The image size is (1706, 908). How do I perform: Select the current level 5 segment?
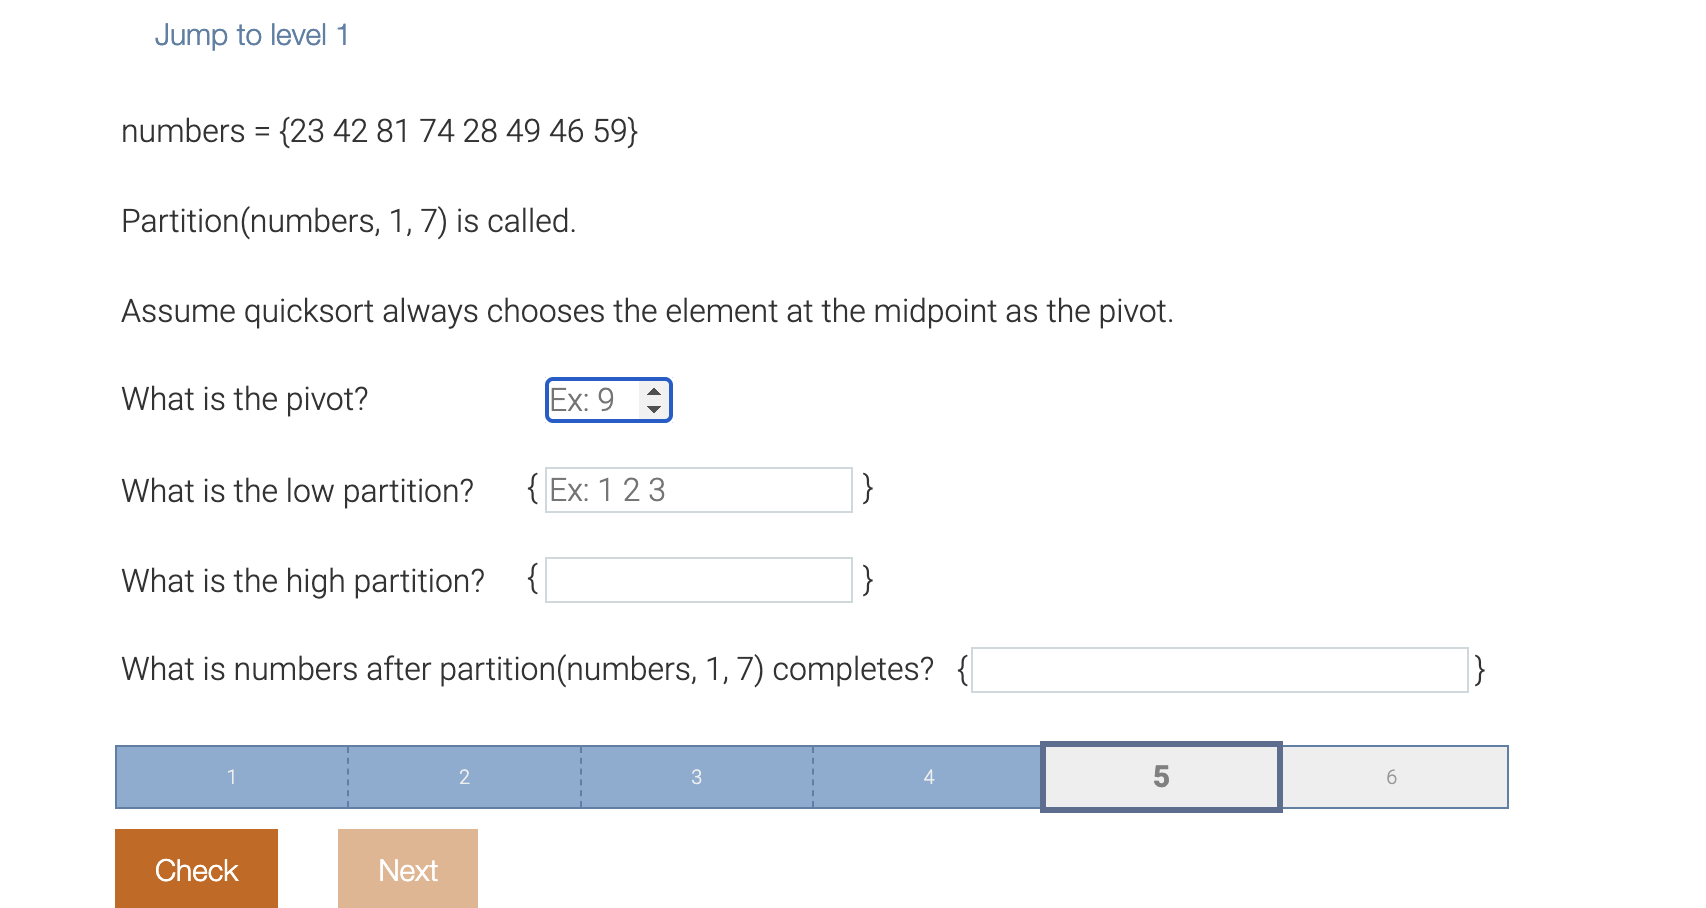[1161, 777]
